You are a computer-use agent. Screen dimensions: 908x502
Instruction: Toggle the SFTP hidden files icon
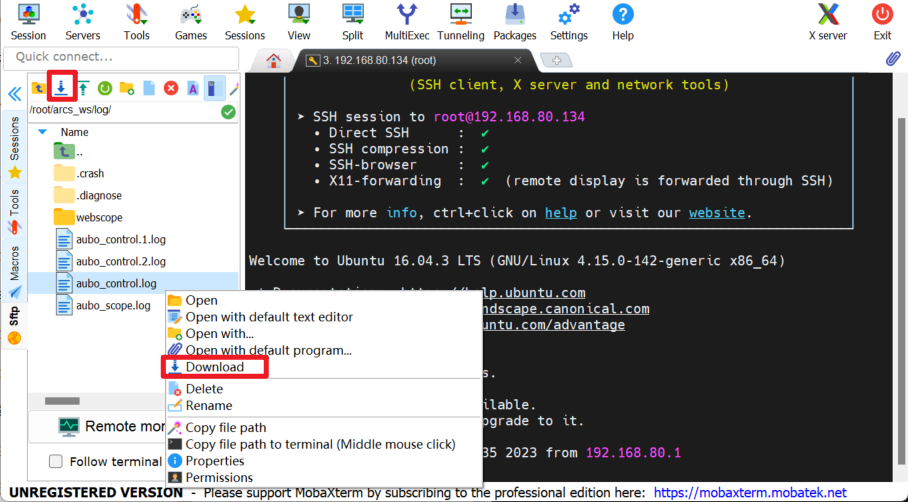pyautogui.click(x=214, y=89)
